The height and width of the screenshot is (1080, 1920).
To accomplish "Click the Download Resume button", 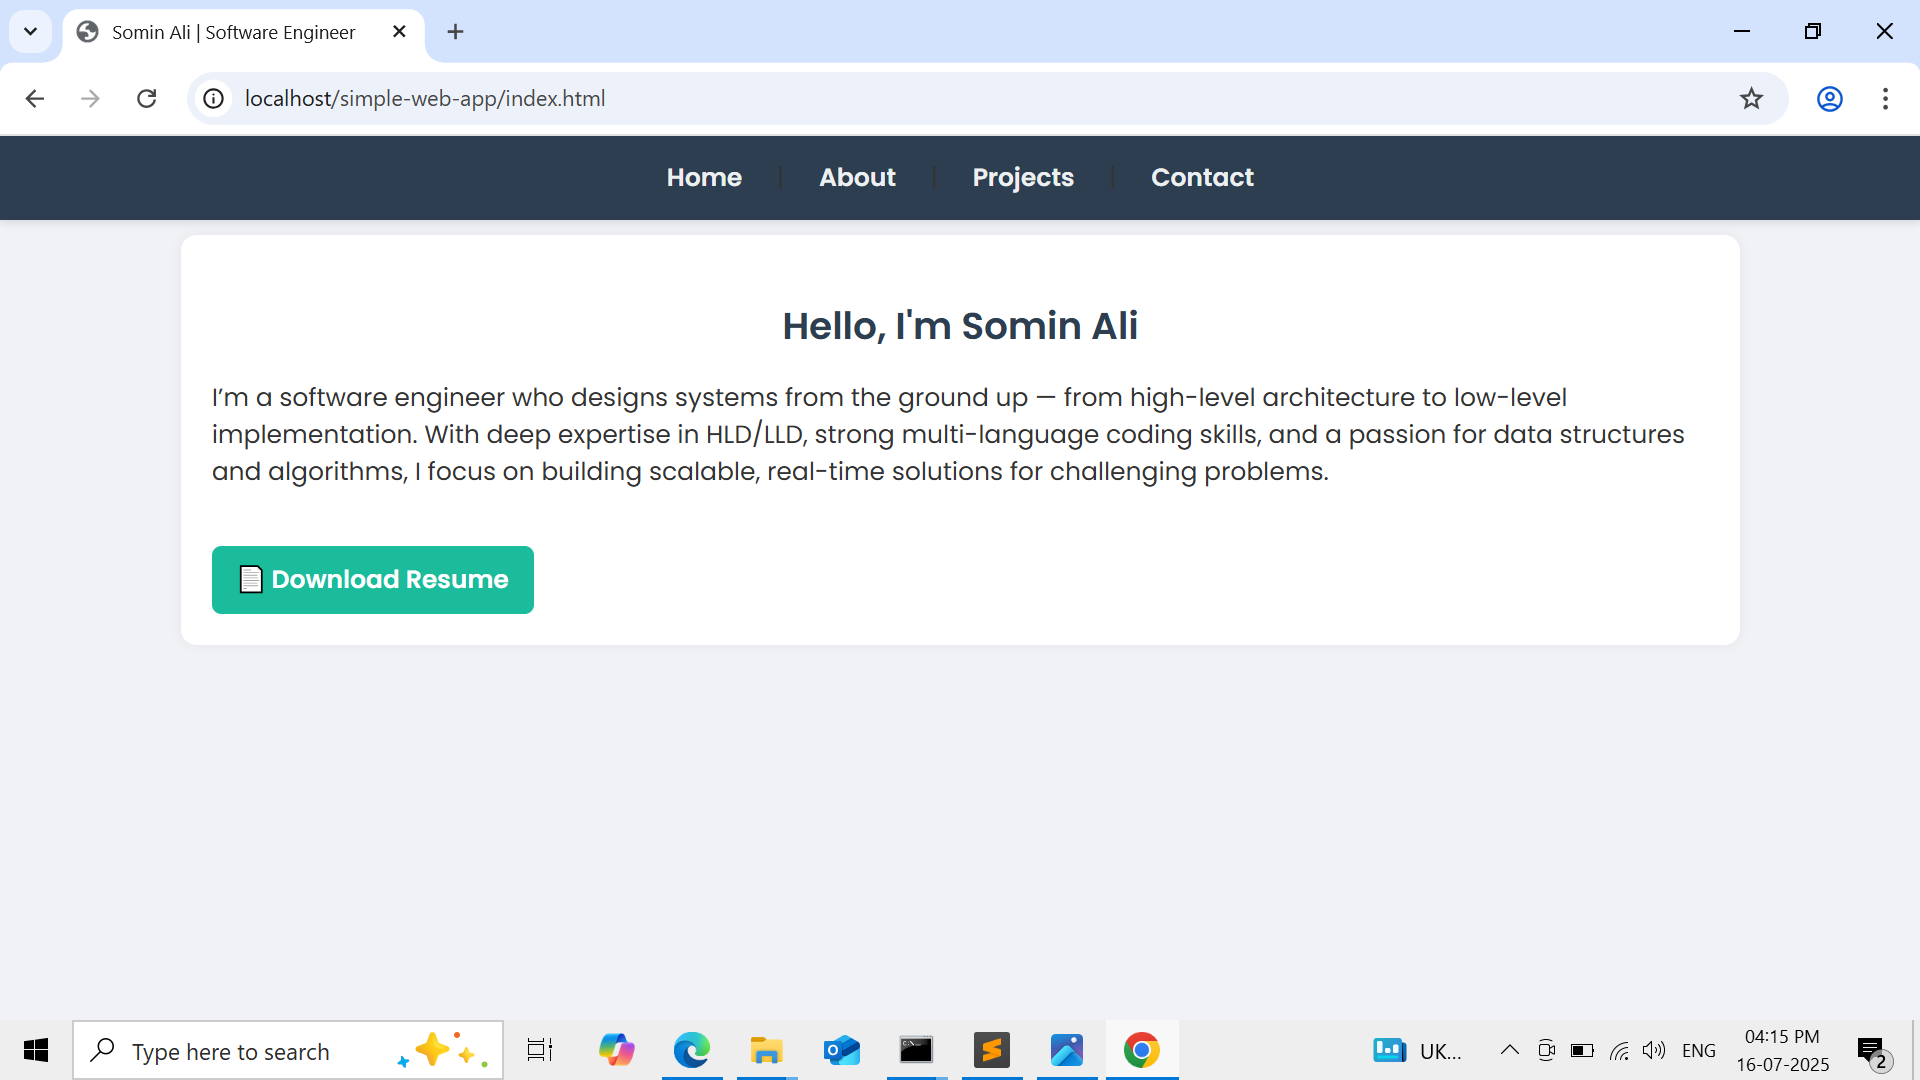I will (x=372, y=579).
